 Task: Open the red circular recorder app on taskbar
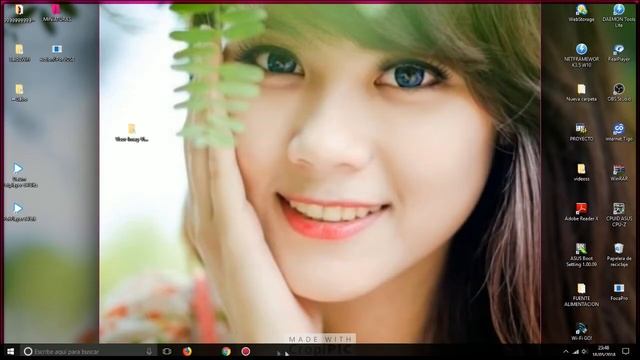click(x=246, y=351)
